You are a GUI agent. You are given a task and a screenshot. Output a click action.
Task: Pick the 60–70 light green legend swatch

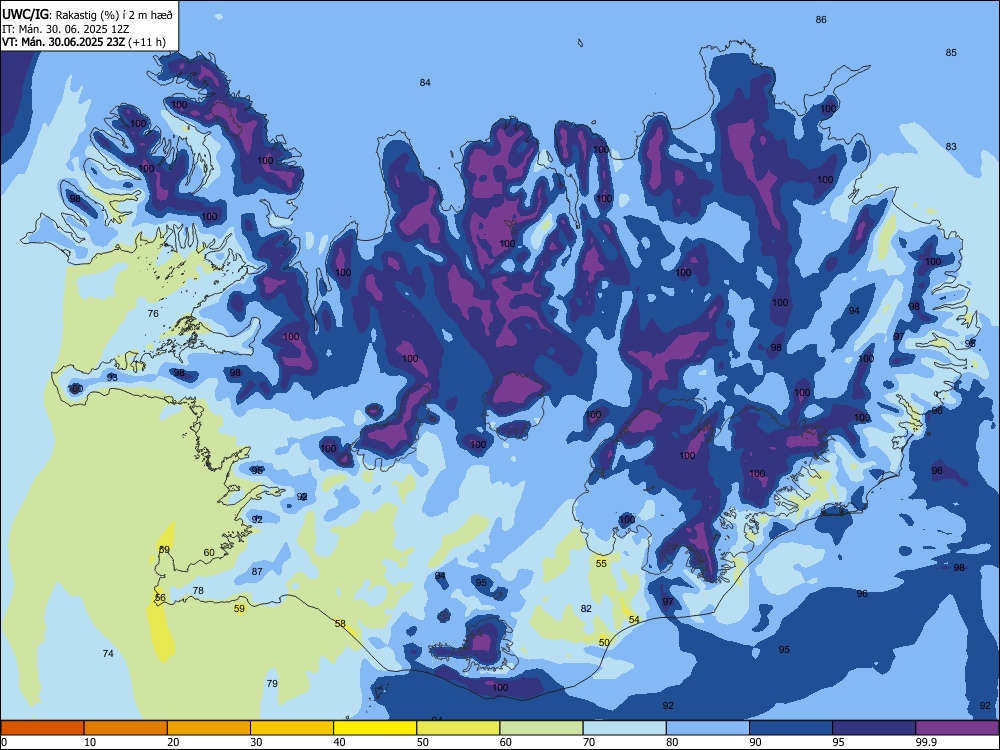coord(541,728)
